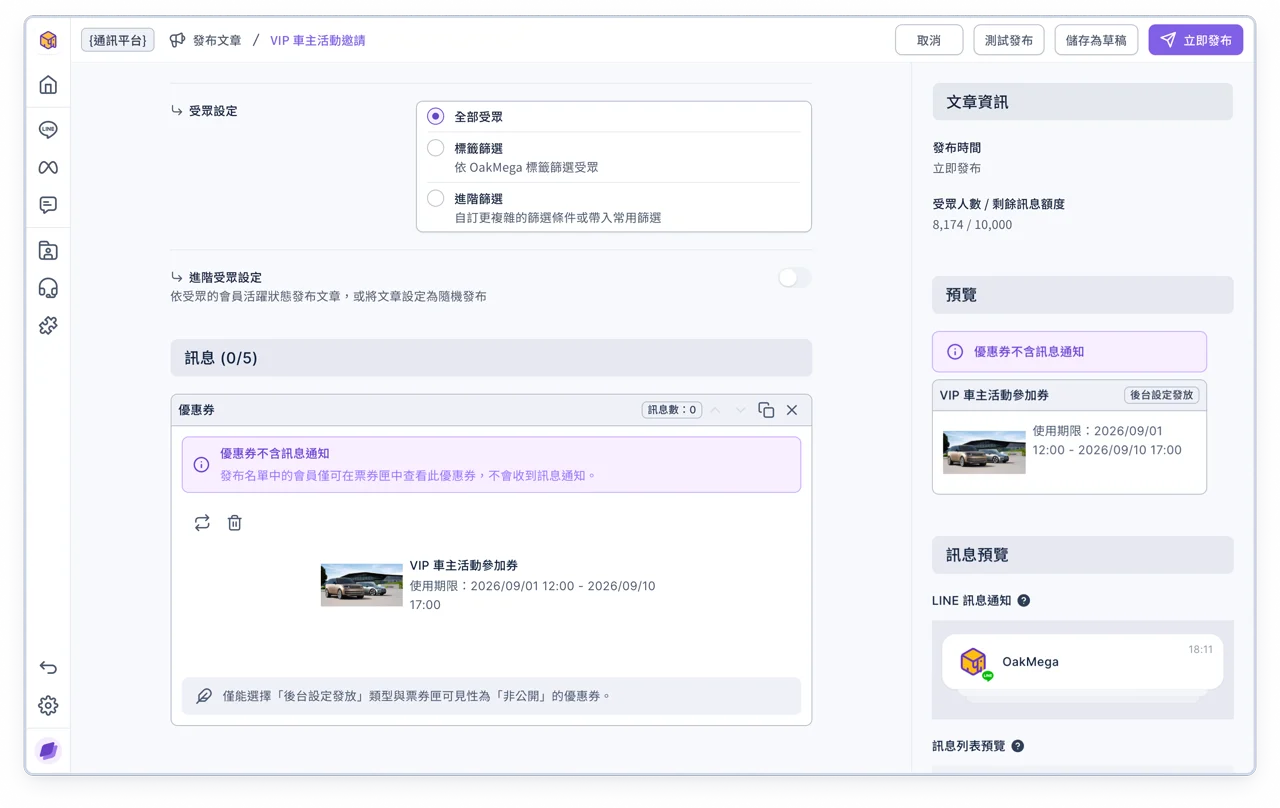Select the 標籤篩選 radio option
The image size is (1280, 808).
point(436,148)
